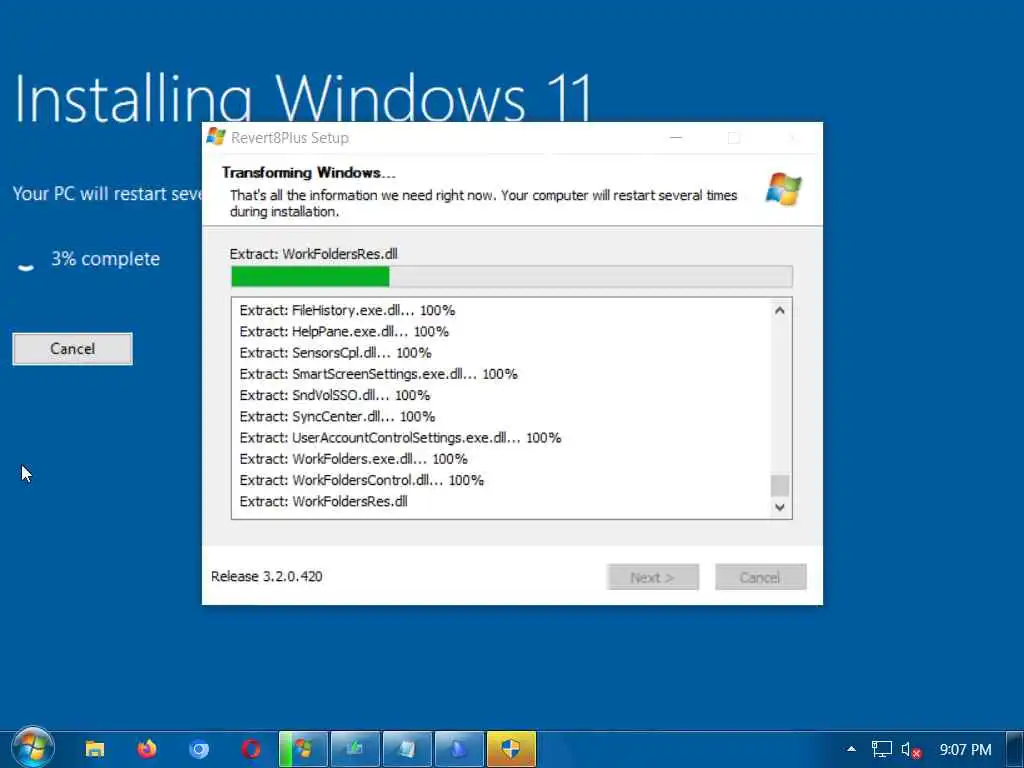
Task: Open the network status tray icon
Action: (882, 749)
